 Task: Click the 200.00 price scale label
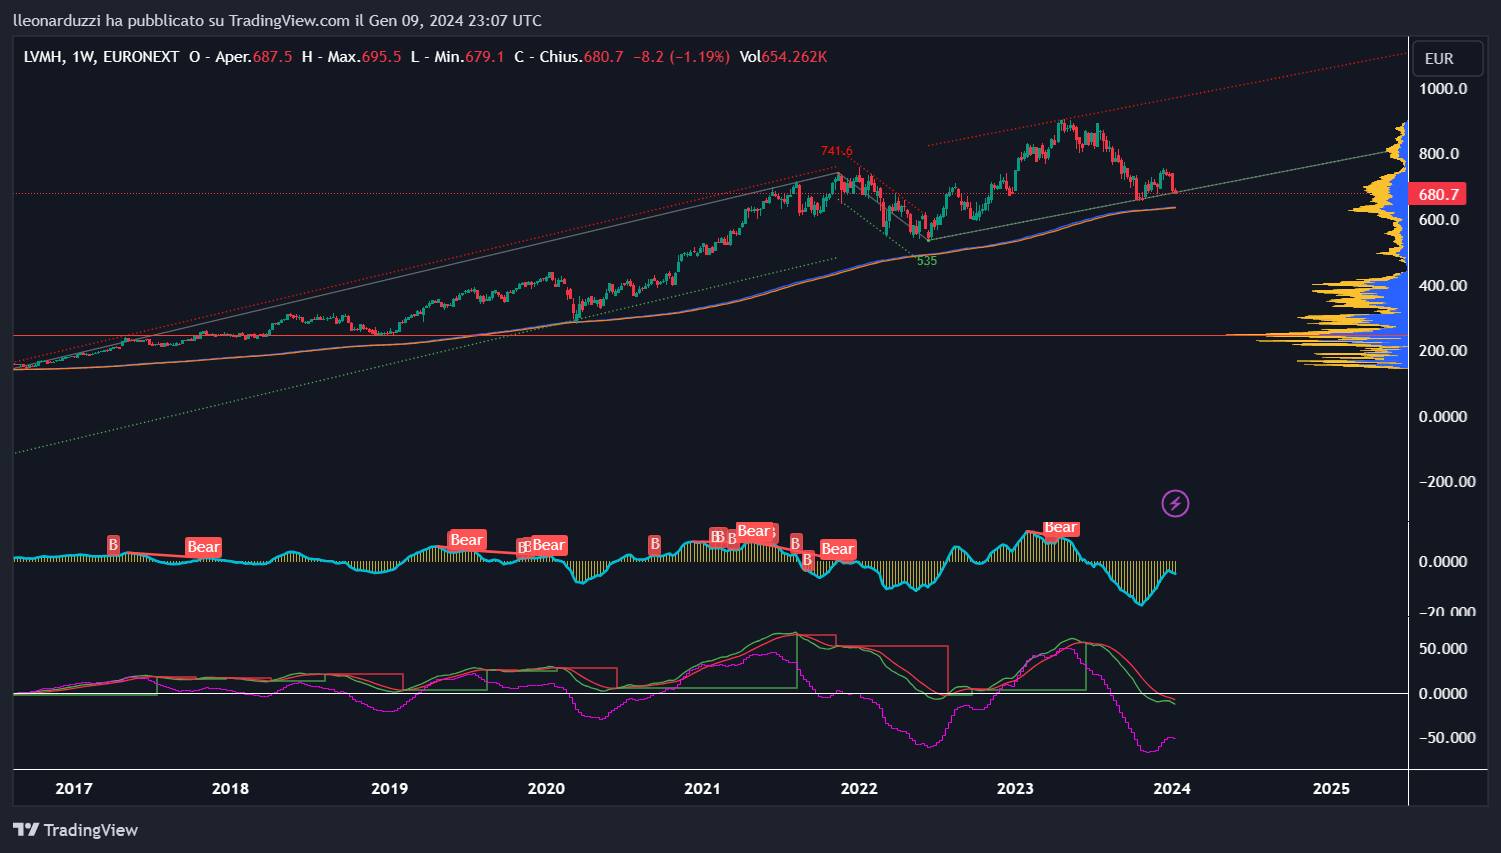pyautogui.click(x=1443, y=350)
